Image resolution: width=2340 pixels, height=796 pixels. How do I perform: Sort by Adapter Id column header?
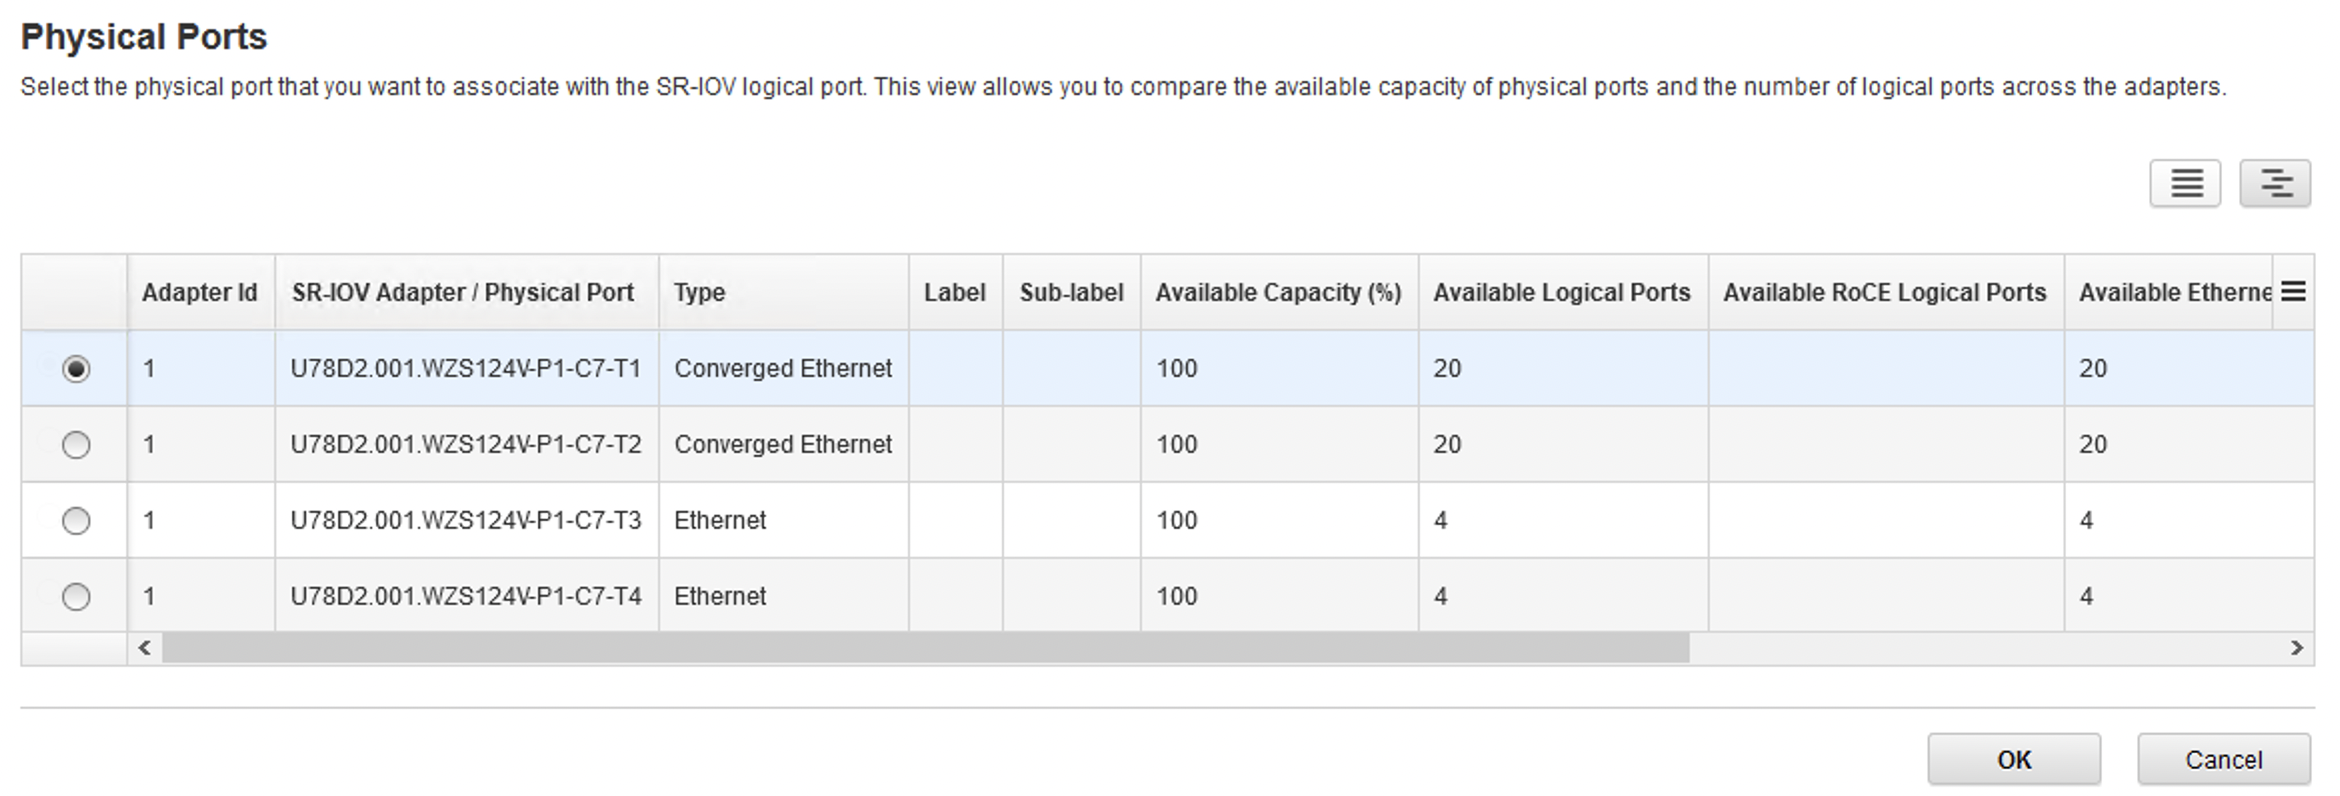pyautogui.click(x=199, y=293)
